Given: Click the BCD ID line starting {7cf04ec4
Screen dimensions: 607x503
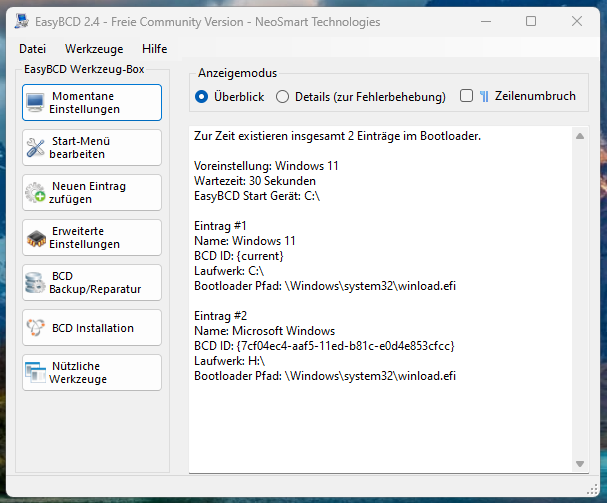Looking at the screenshot, I should point(324,346).
